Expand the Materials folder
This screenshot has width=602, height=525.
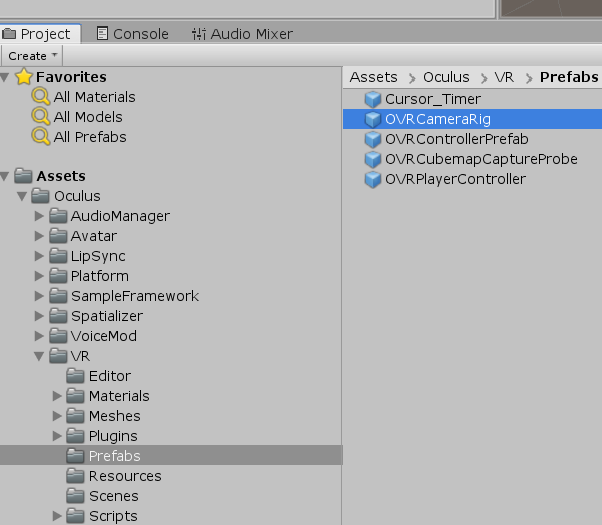[56, 396]
